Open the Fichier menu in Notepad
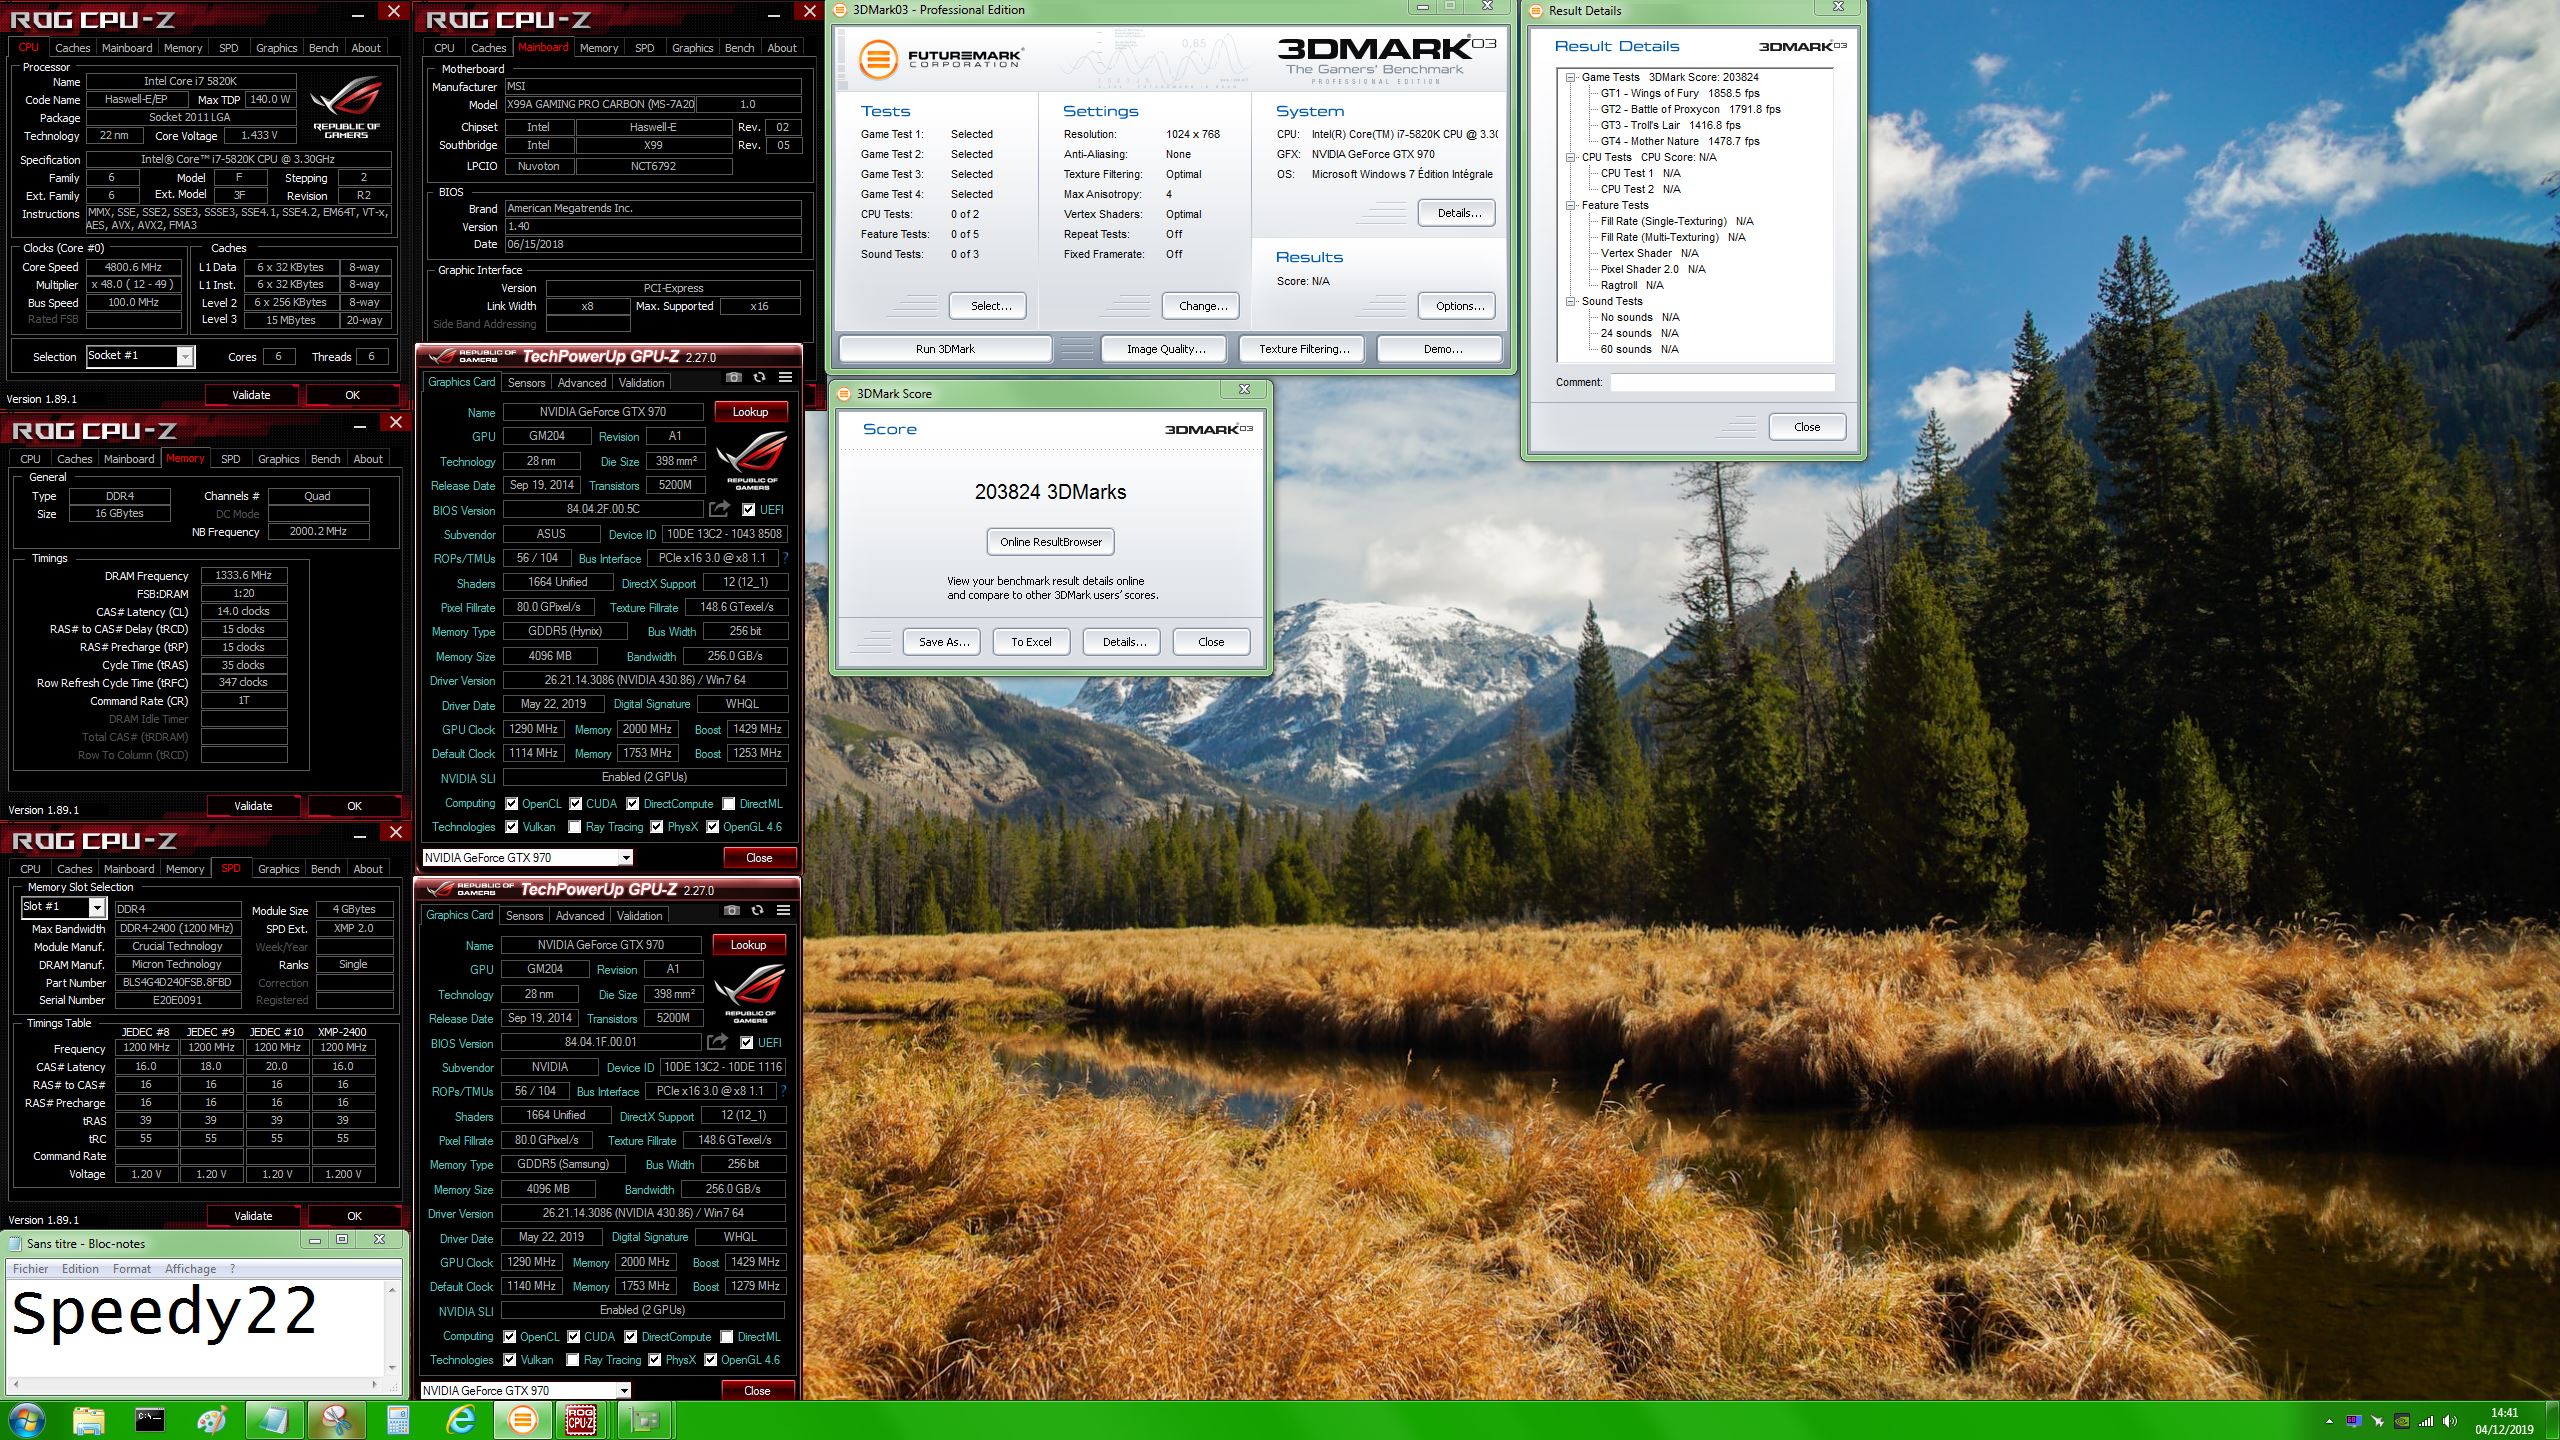This screenshot has height=1440, width=2560. click(x=30, y=1268)
